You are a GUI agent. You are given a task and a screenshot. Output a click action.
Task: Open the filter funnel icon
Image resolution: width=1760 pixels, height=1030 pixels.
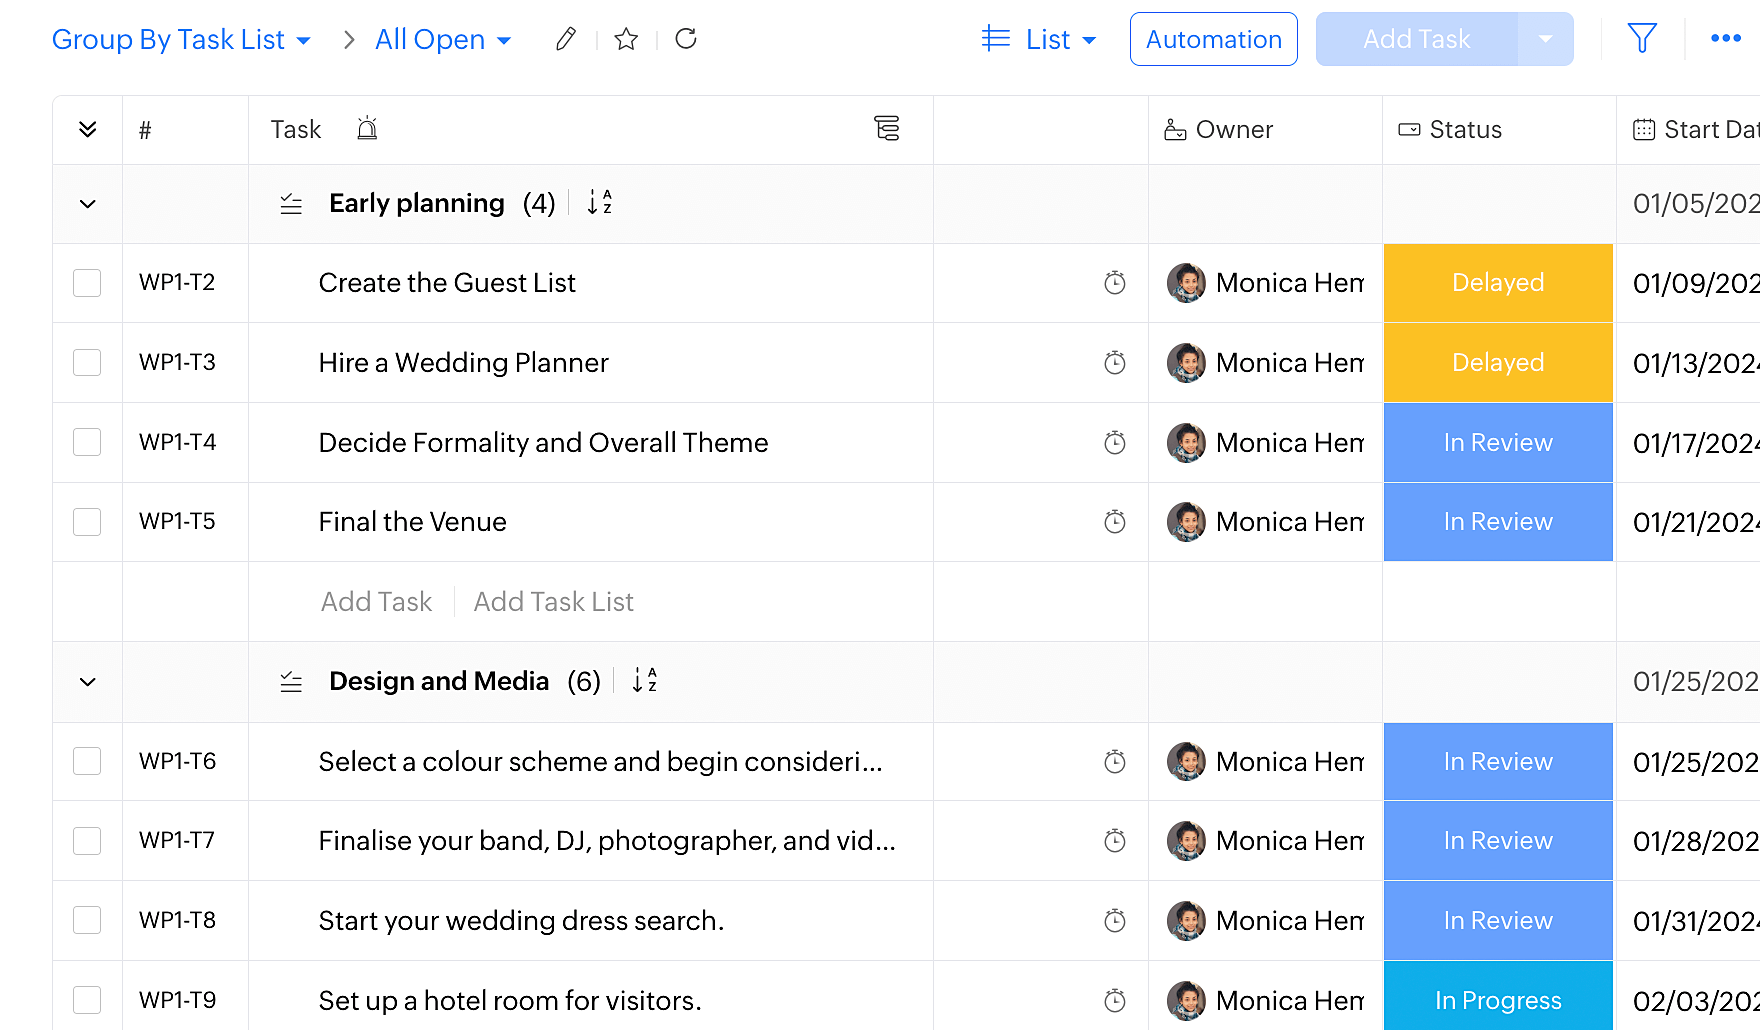coord(1642,39)
